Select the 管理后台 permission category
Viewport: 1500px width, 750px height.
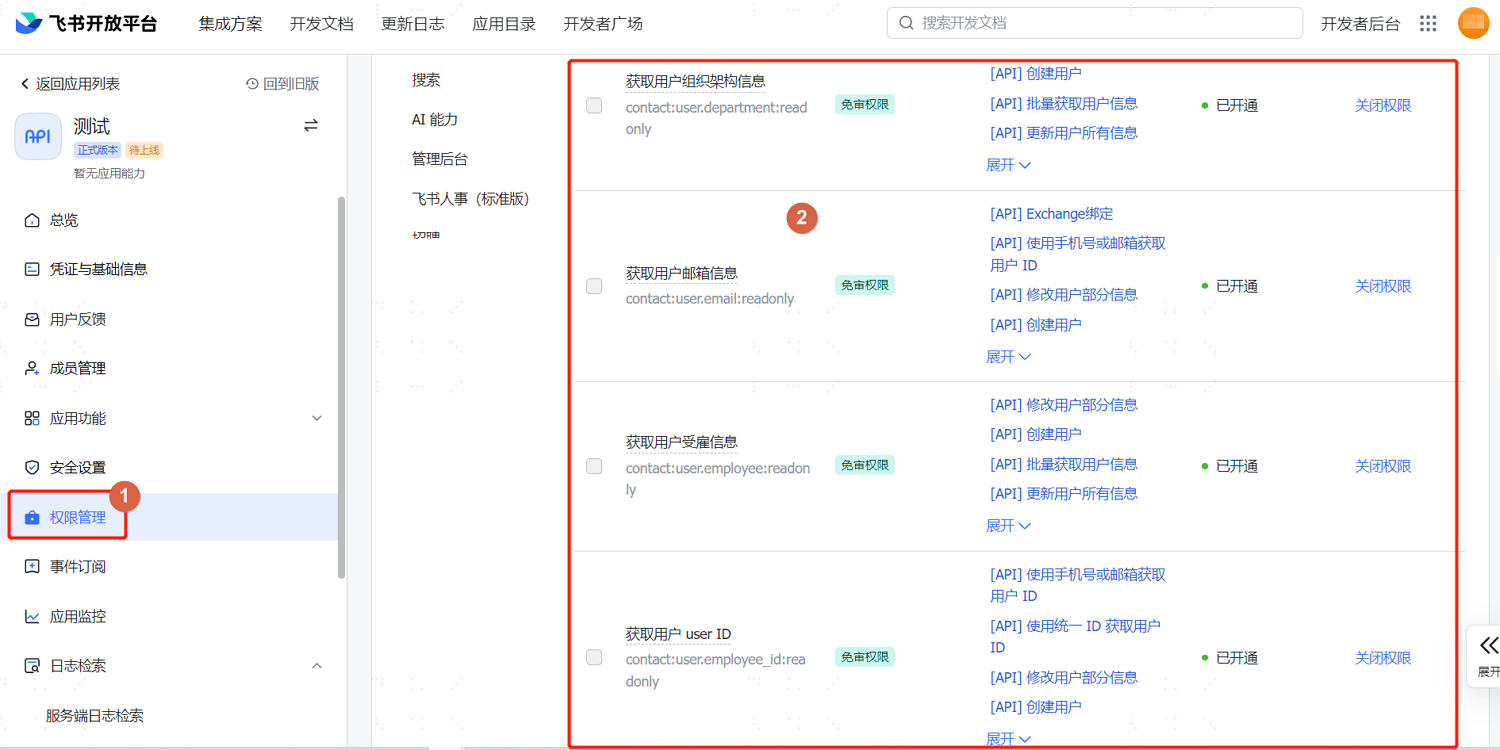pyautogui.click(x=440, y=159)
